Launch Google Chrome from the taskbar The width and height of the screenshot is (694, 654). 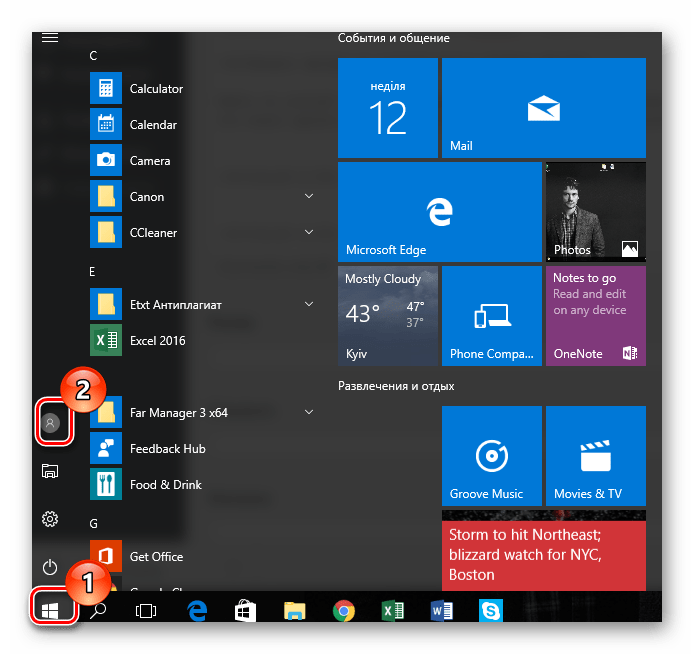pyautogui.click(x=344, y=611)
